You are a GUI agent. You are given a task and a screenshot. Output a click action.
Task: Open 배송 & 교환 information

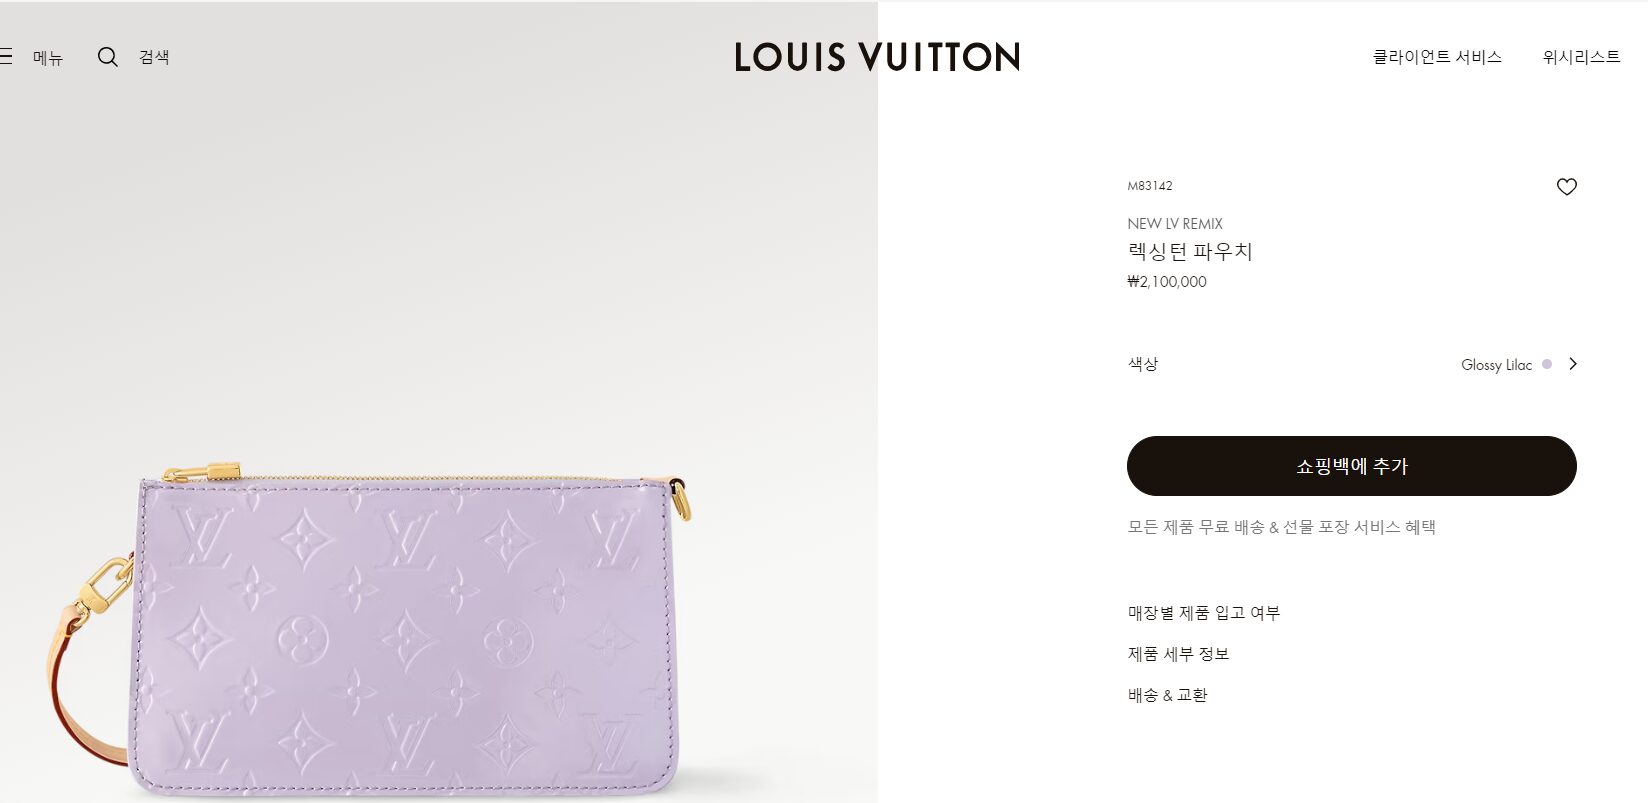click(1167, 695)
